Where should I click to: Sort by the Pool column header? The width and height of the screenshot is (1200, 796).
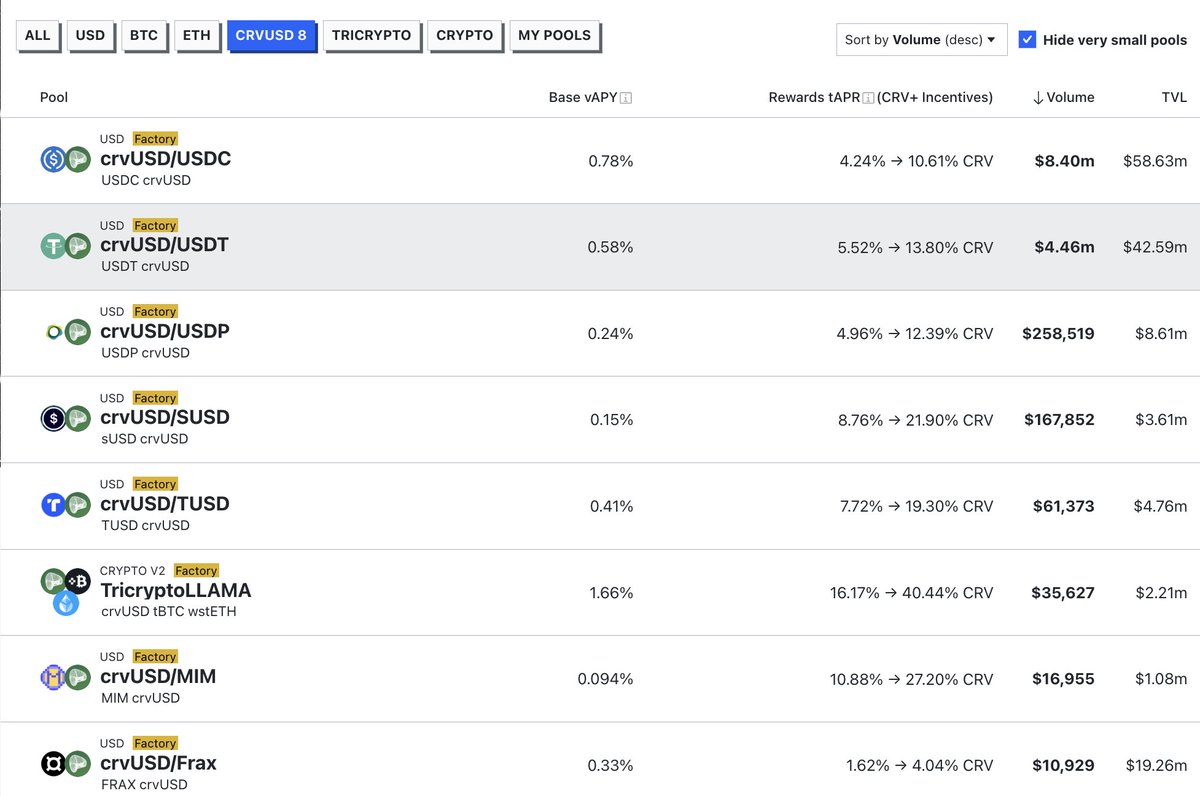pos(54,98)
